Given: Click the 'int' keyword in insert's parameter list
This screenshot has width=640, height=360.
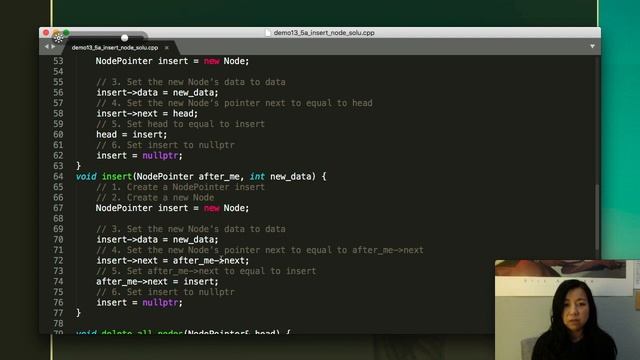Looking at the screenshot, I should tap(257, 177).
